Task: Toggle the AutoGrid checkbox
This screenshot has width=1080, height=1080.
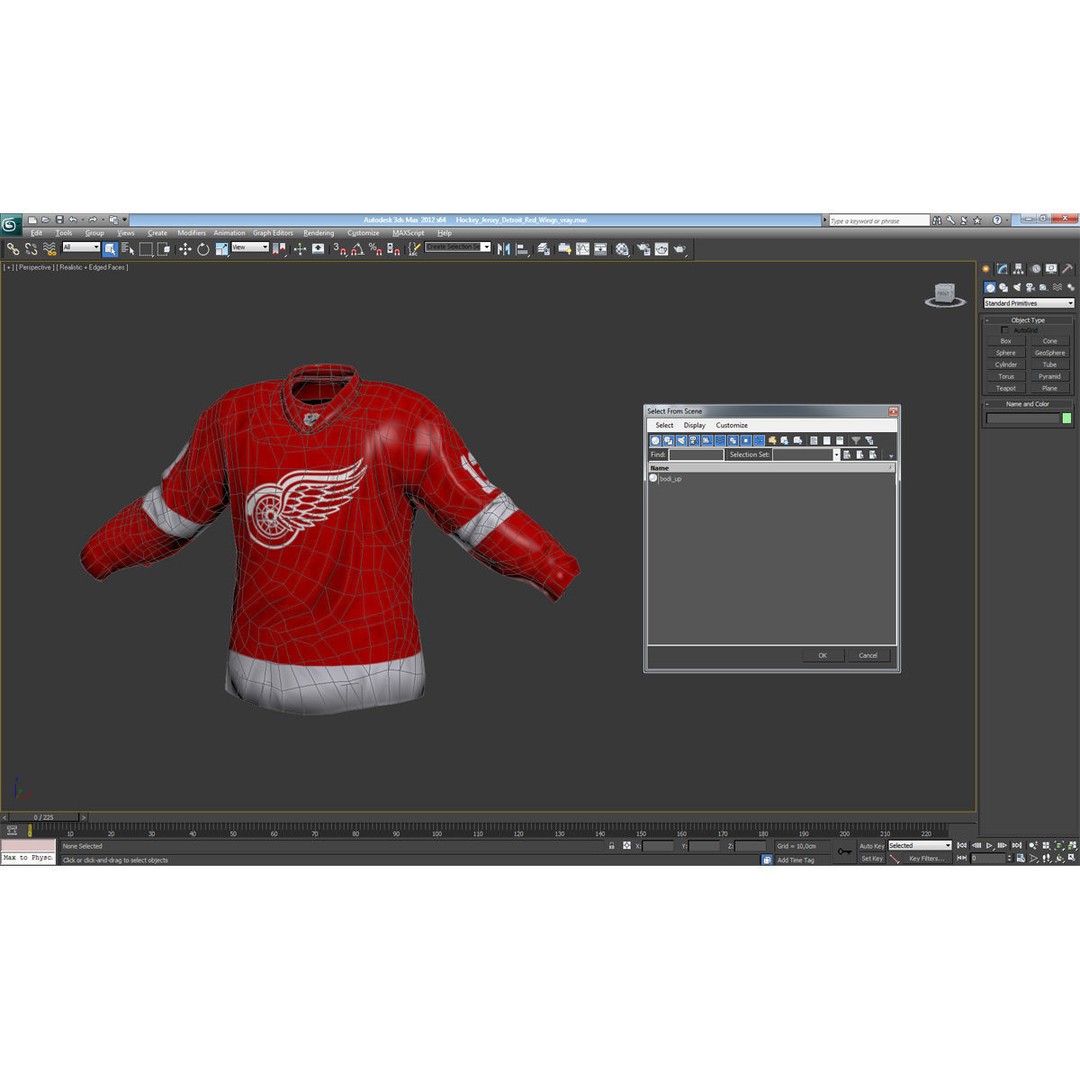Action: point(1004,330)
